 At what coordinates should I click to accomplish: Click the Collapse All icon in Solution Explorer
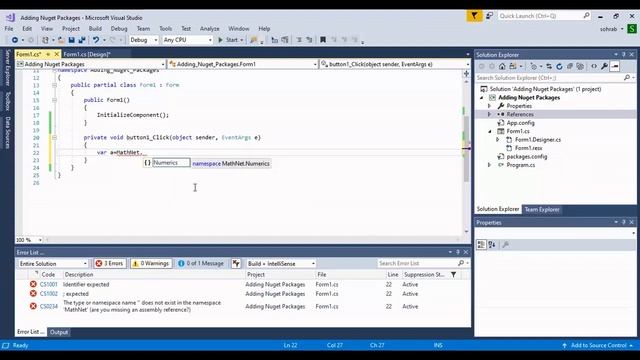570,66
